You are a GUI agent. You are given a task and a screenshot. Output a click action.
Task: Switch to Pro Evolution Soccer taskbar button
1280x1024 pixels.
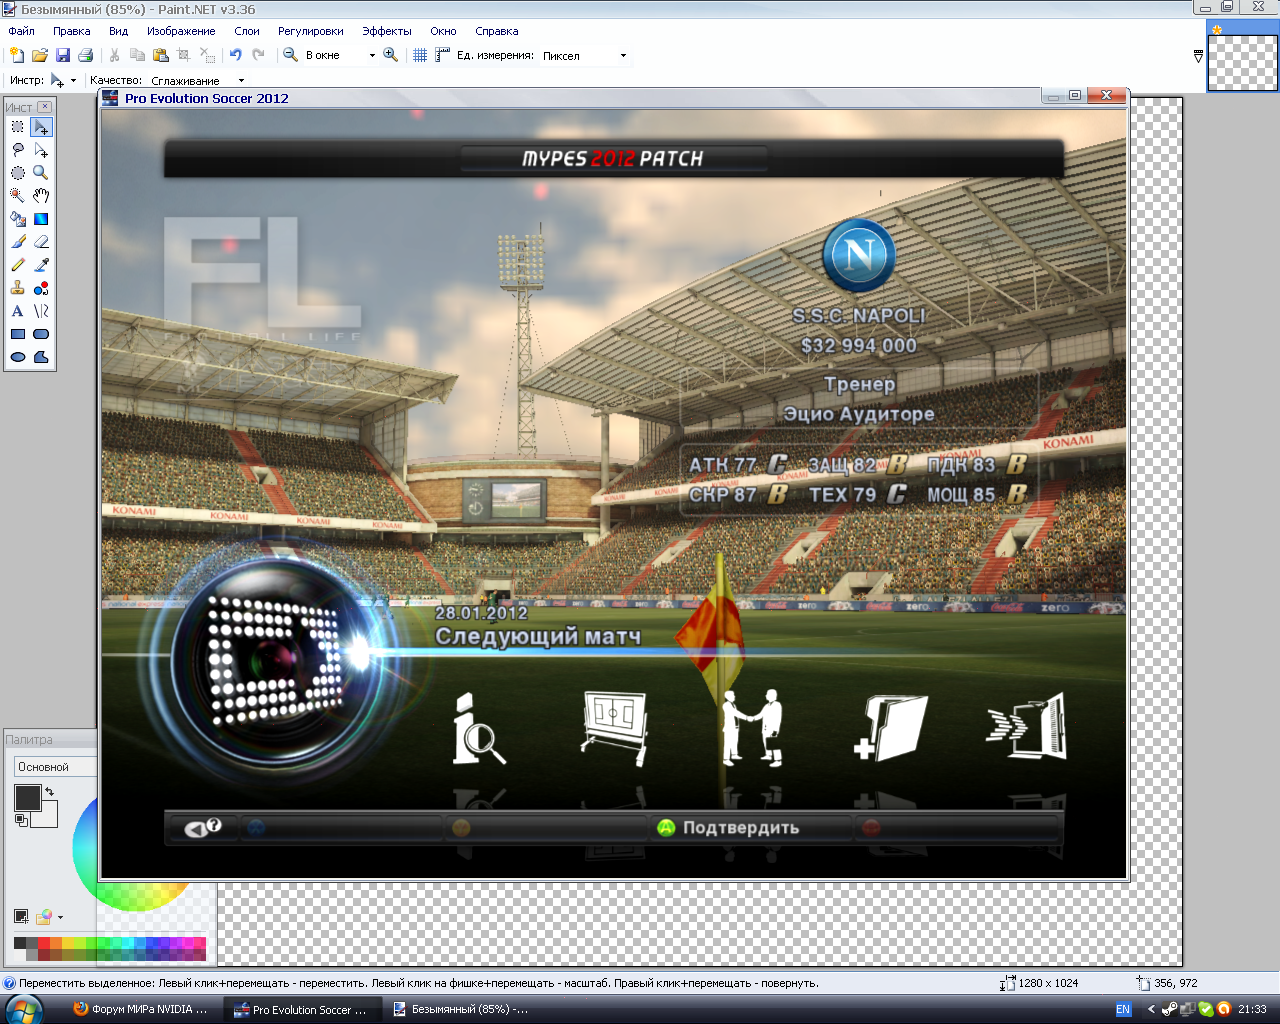point(304,1009)
